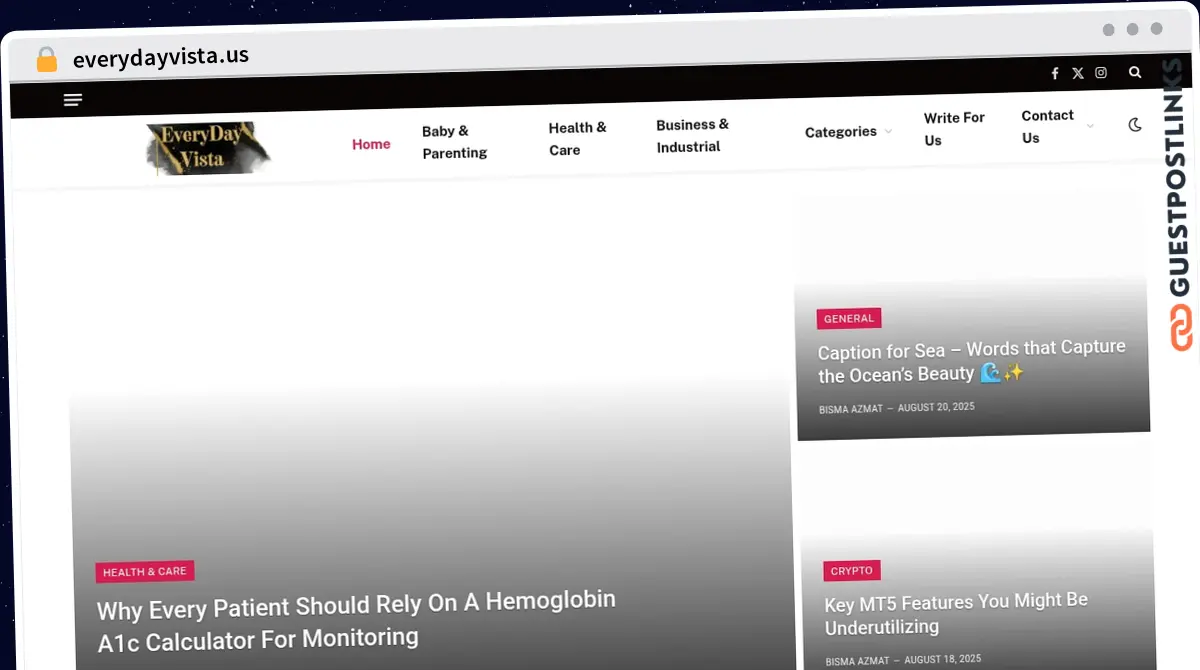Click the GuestPostLinks chain logo
Viewport: 1200px width, 670px height.
click(1182, 329)
